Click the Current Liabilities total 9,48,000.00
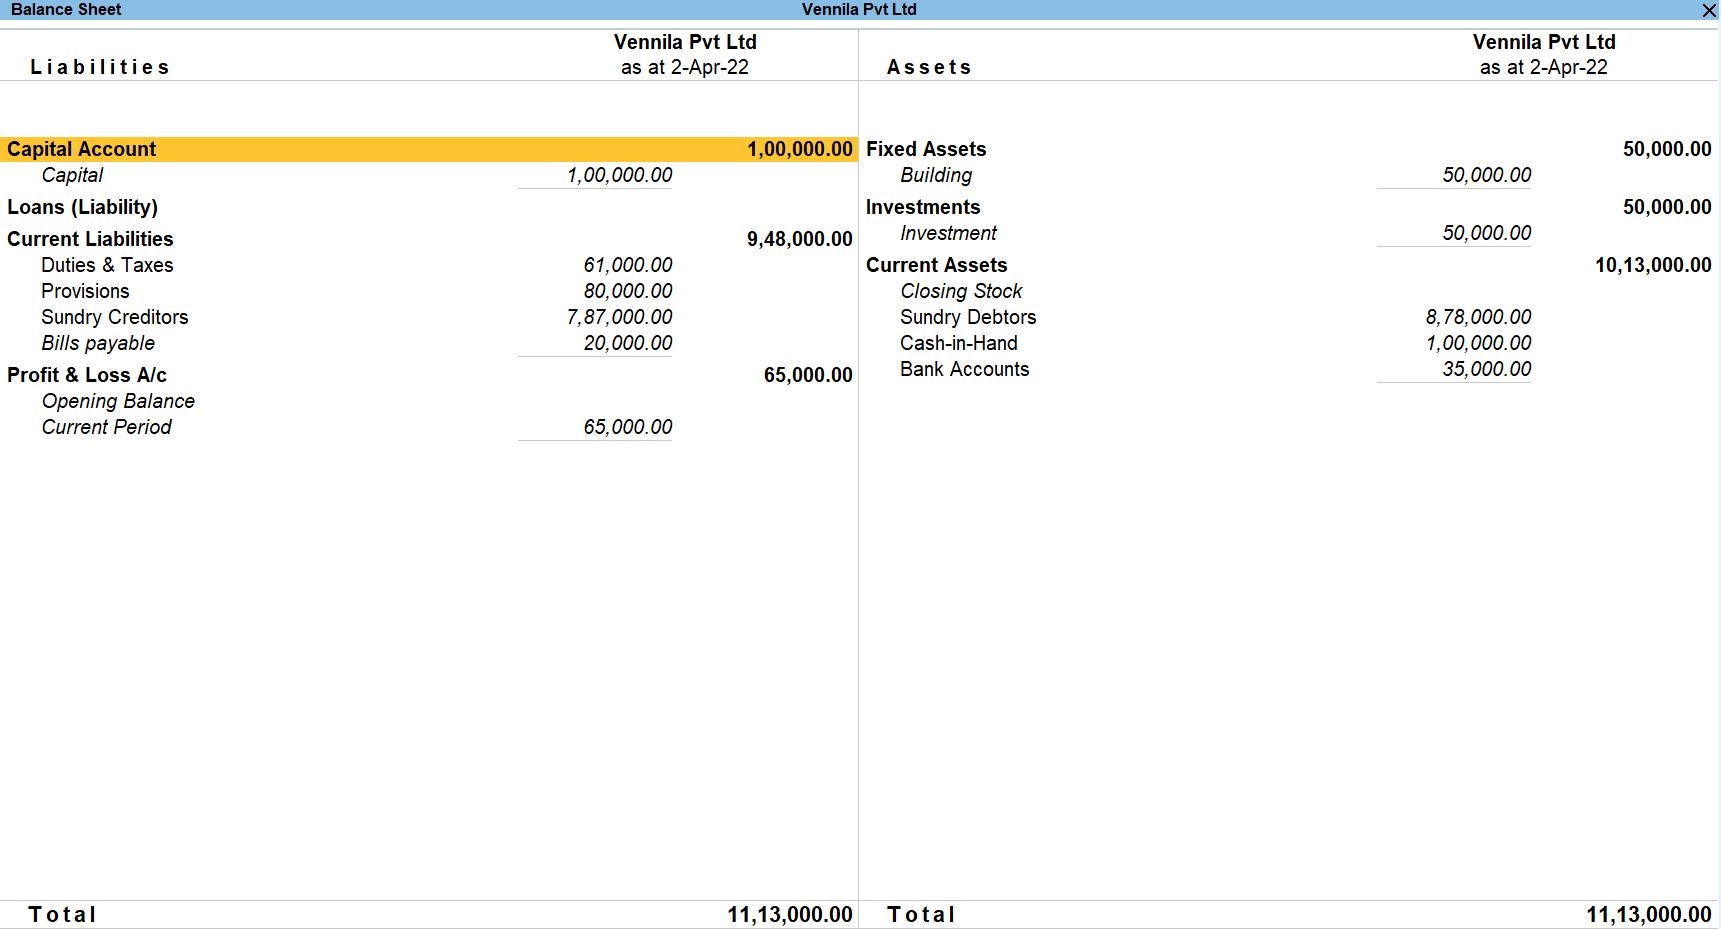Screen dimensions: 1721x929 click(799, 239)
